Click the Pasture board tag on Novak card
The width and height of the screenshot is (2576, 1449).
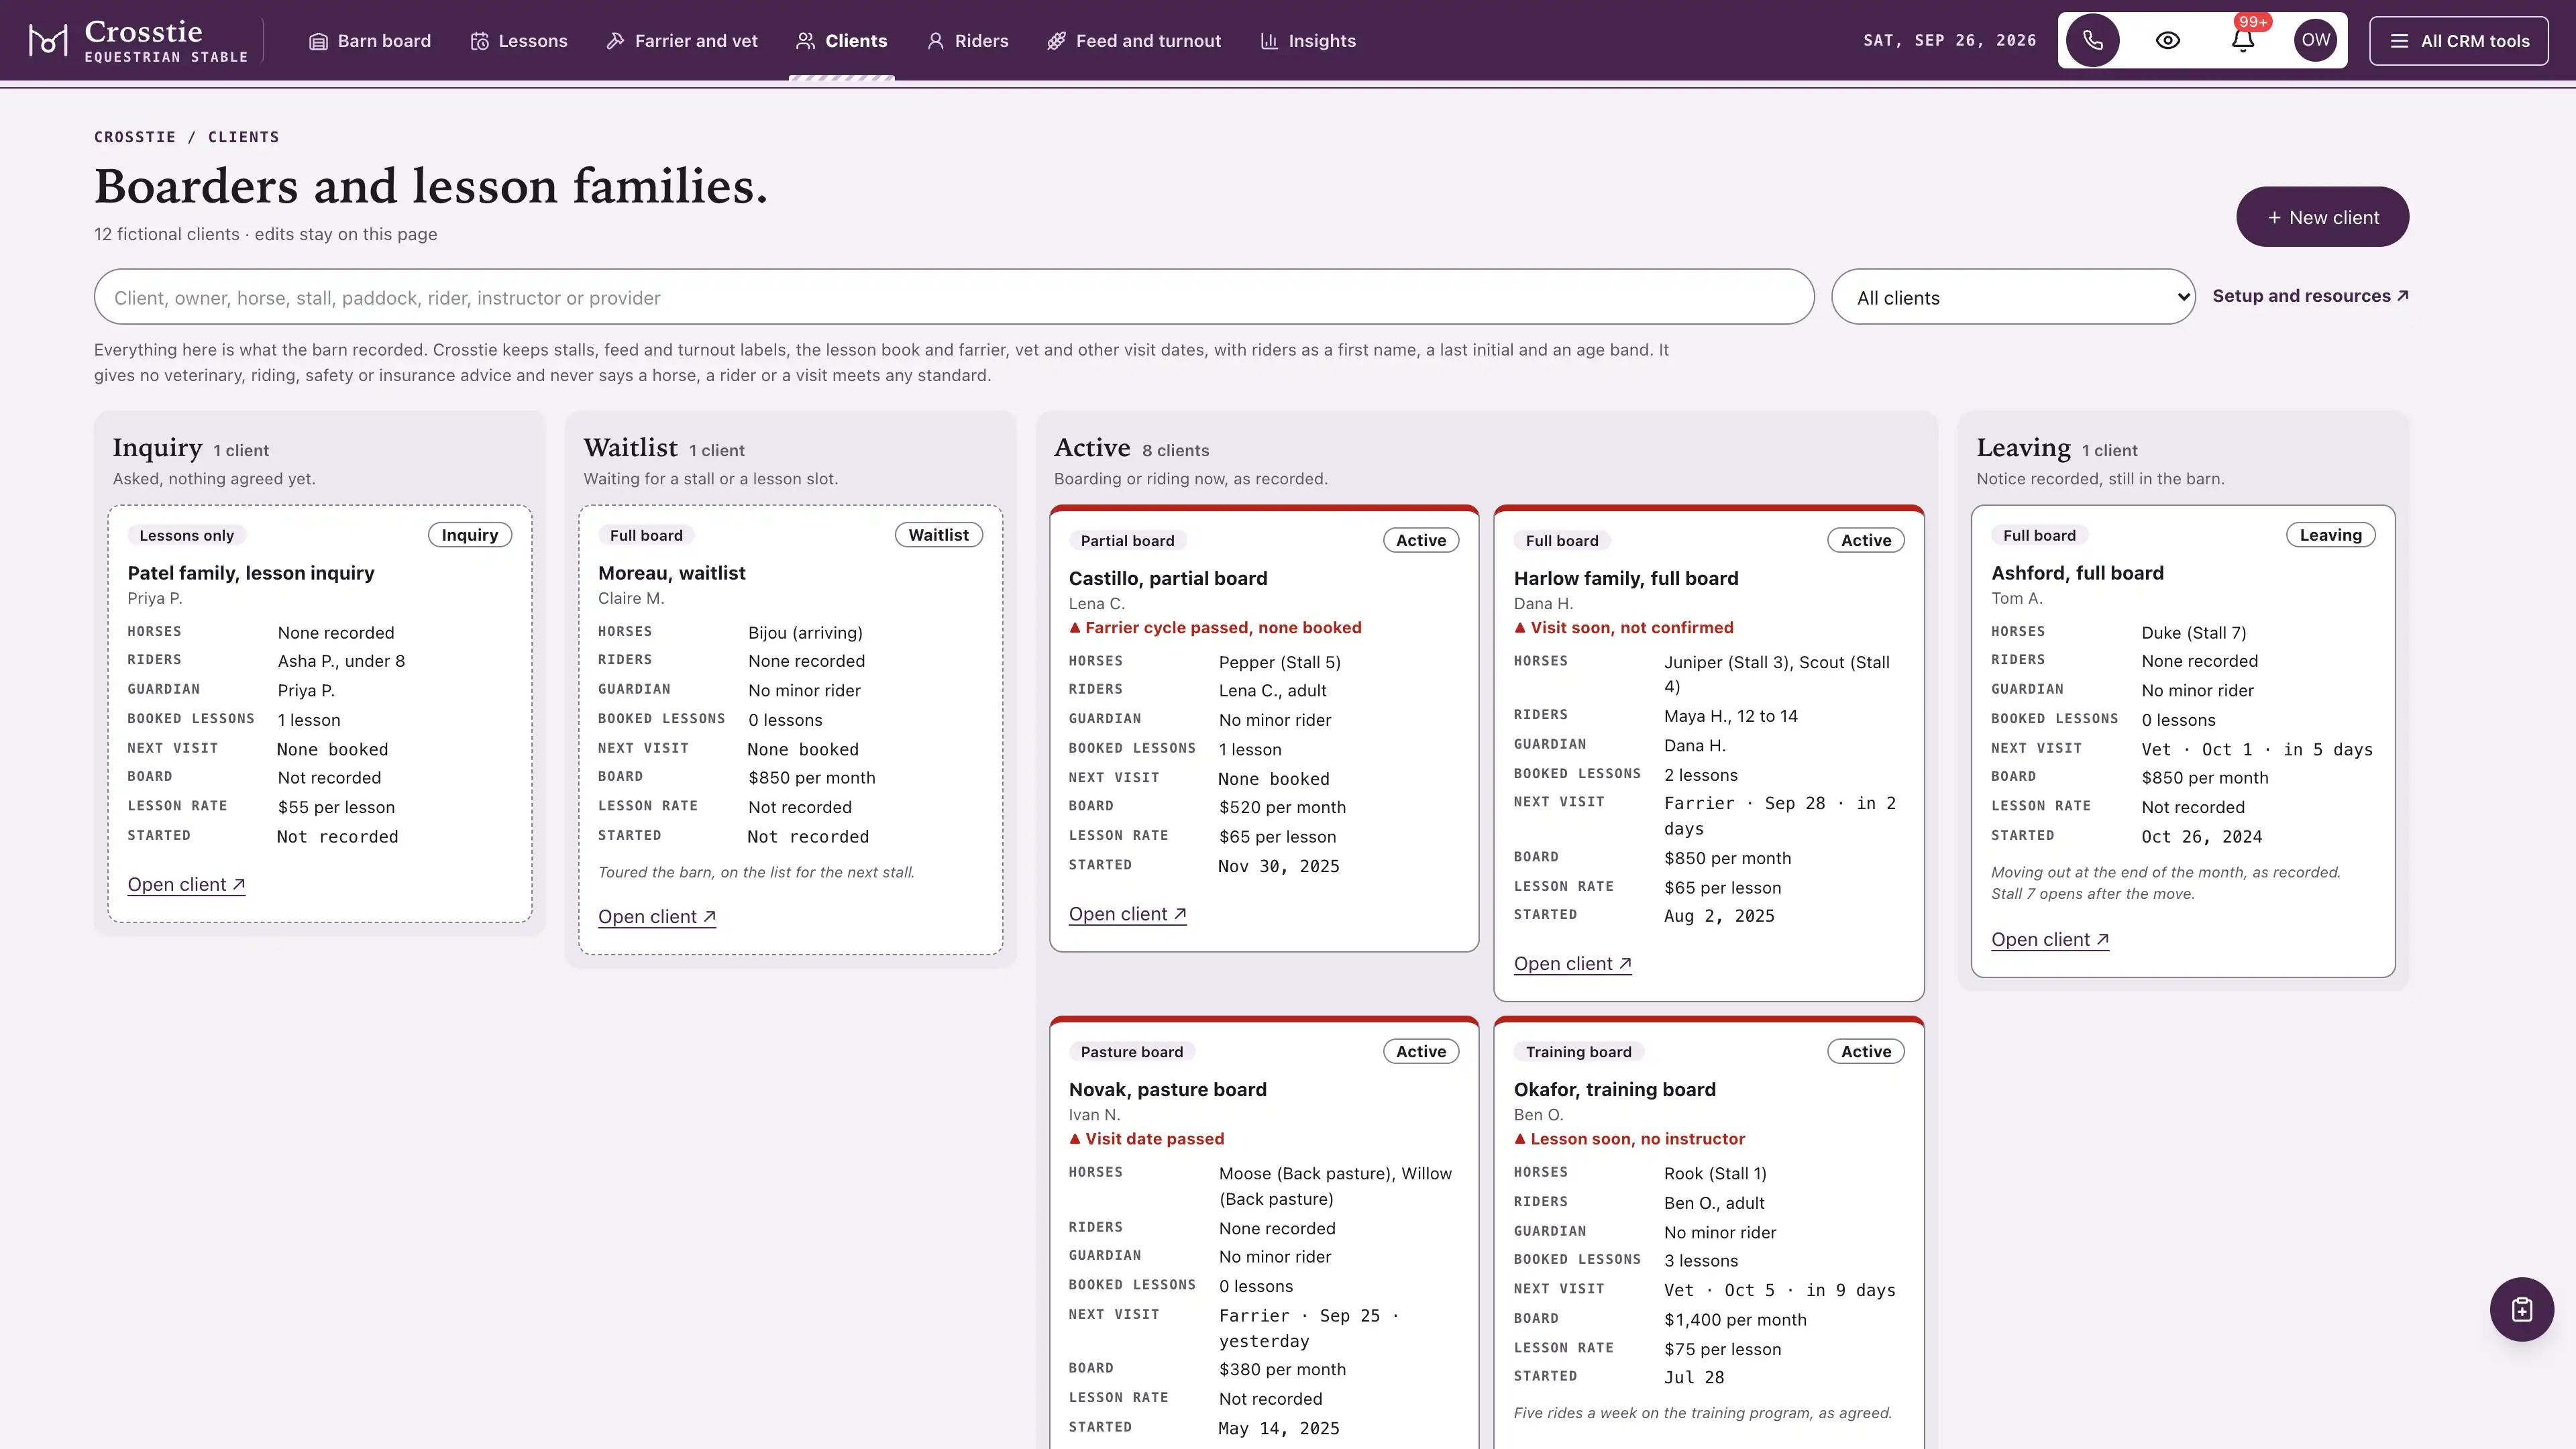[x=1131, y=1052]
